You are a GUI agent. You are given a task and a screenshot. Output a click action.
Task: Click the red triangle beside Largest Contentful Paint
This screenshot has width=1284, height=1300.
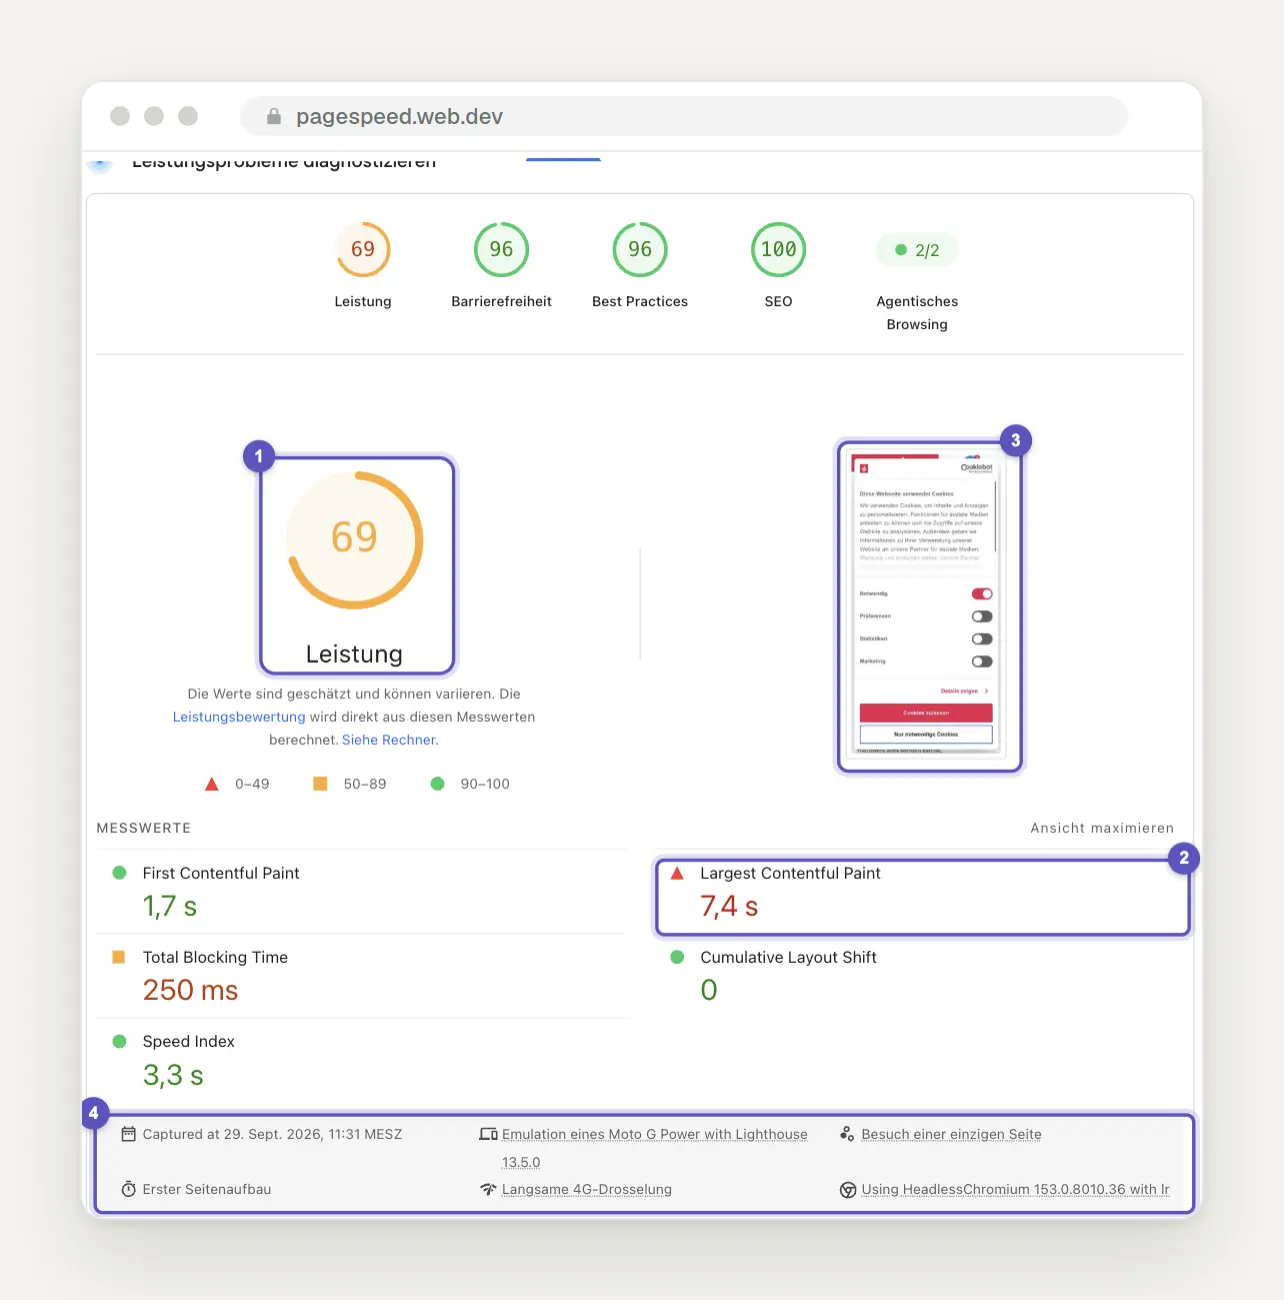677,873
